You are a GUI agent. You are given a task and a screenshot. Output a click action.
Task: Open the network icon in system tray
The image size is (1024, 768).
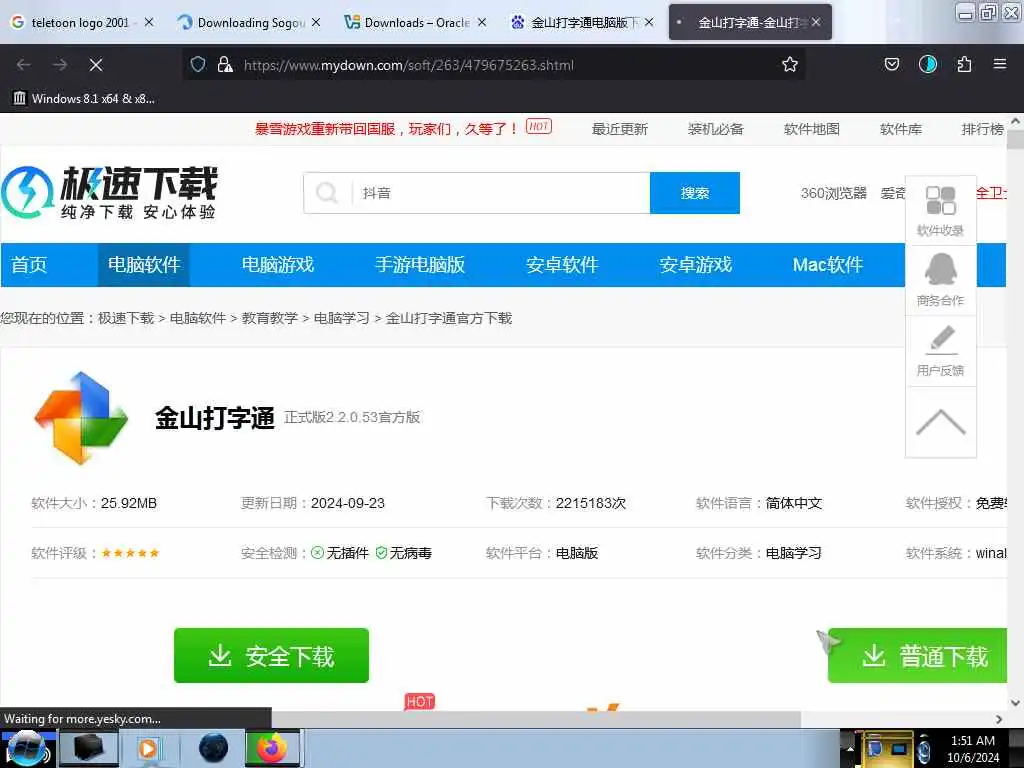(899, 749)
